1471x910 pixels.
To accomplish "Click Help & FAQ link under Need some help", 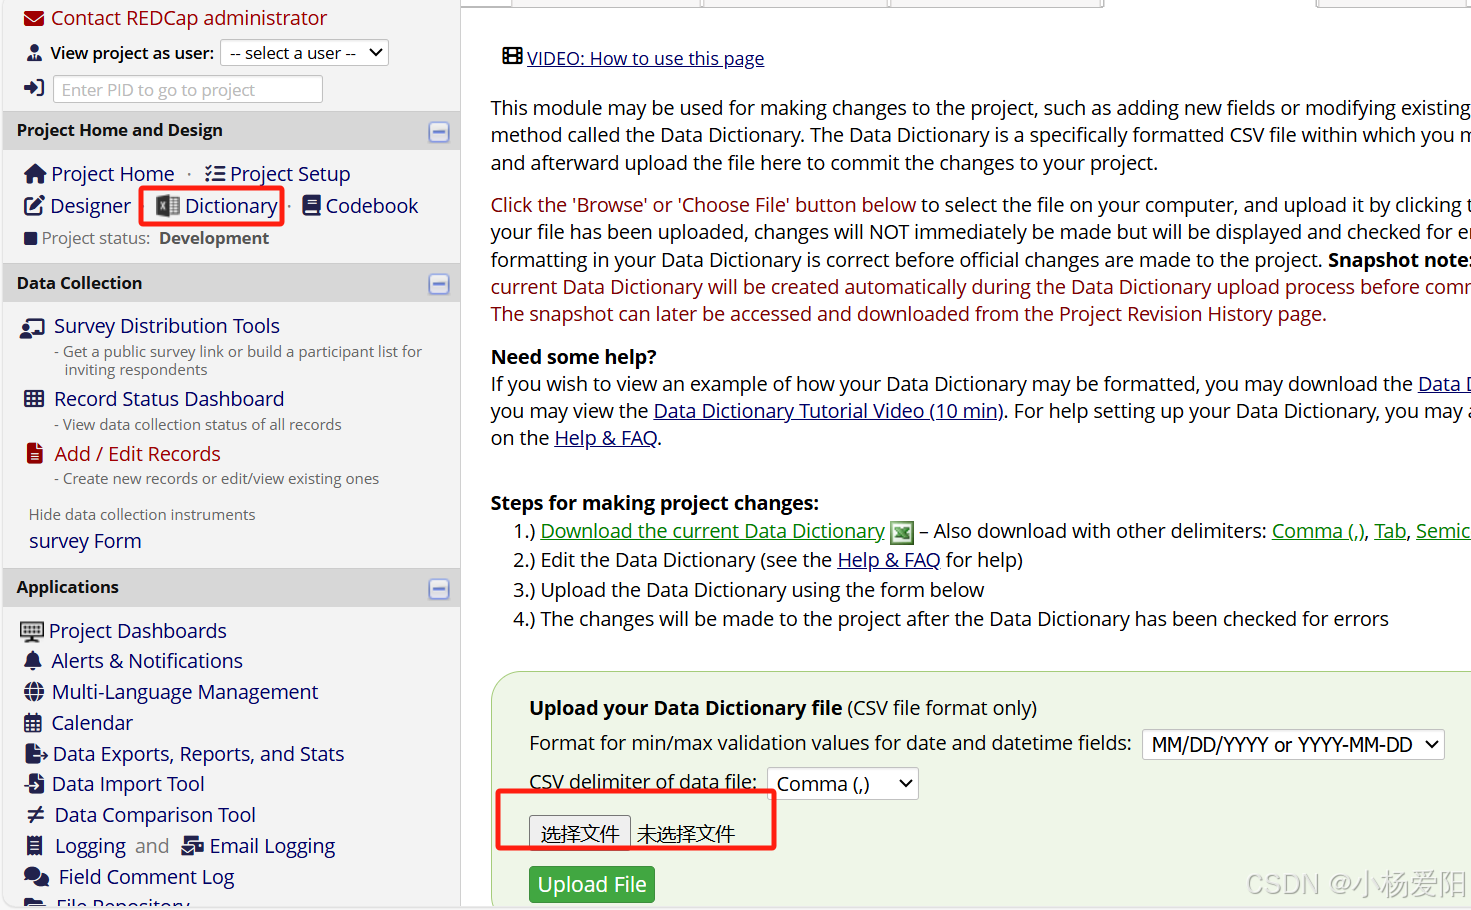I will coord(606,438).
